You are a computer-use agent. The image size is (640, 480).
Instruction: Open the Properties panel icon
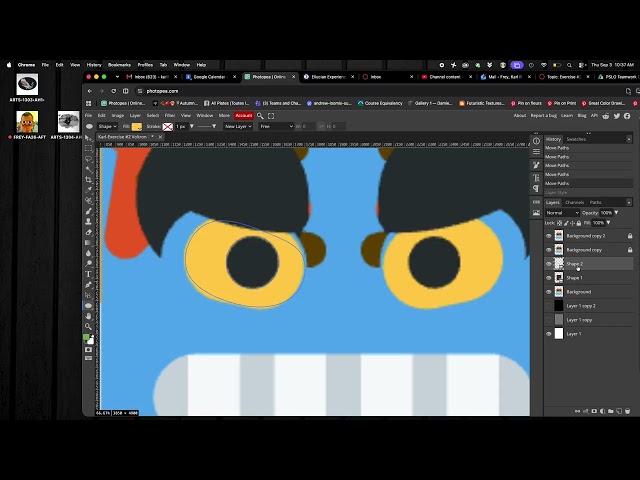tap(536, 152)
